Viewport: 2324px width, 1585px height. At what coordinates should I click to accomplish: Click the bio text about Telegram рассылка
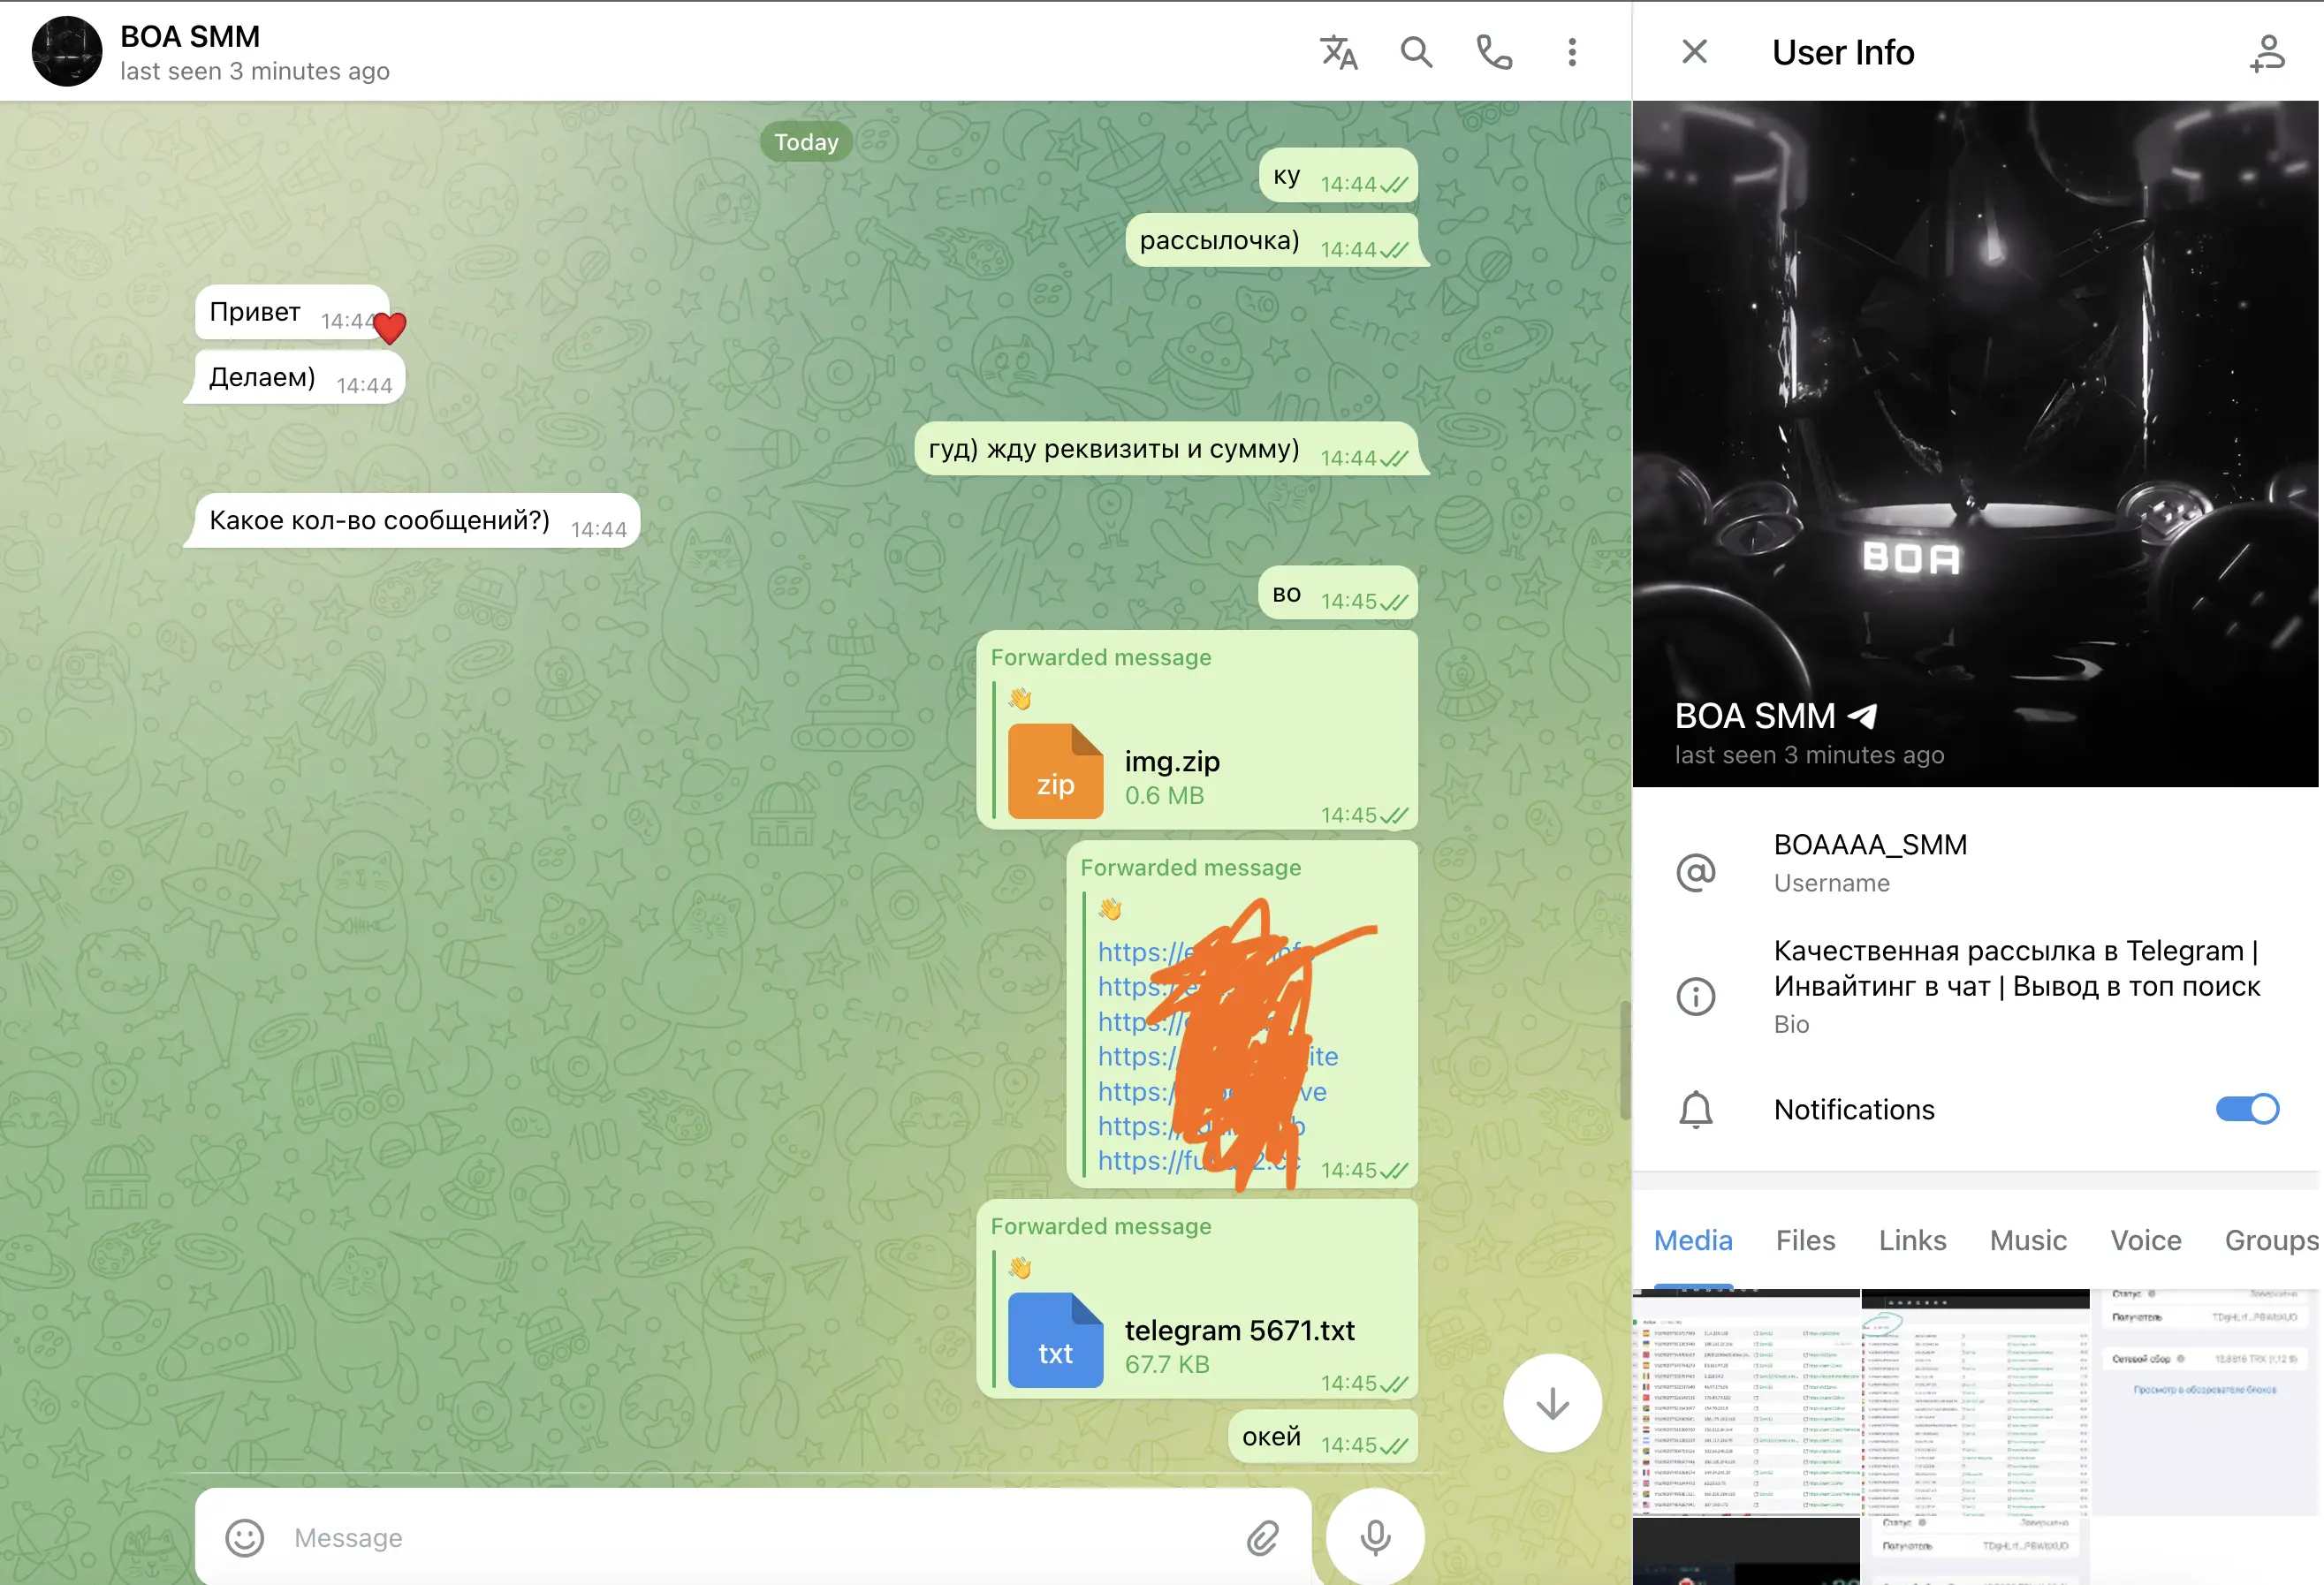pyautogui.click(x=2016, y=968)
